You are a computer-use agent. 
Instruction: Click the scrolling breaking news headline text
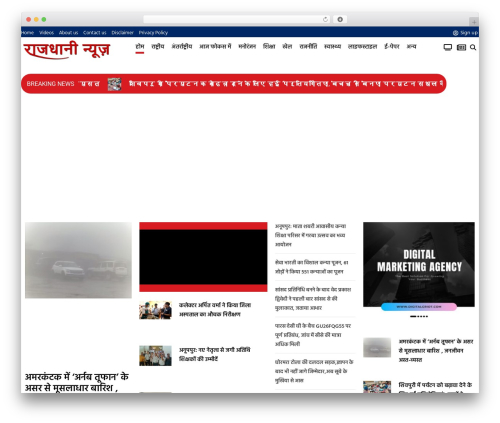coord(286,84)
